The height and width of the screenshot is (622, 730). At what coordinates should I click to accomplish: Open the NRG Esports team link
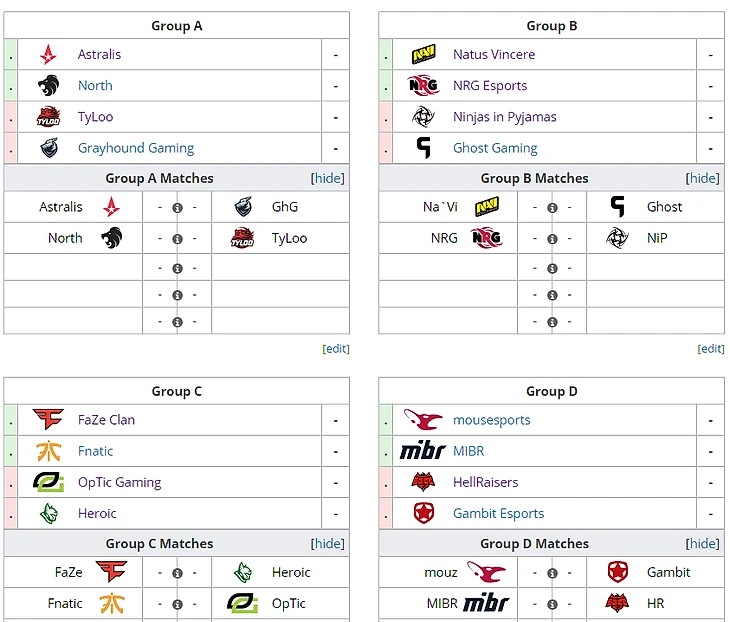[490, 86]
